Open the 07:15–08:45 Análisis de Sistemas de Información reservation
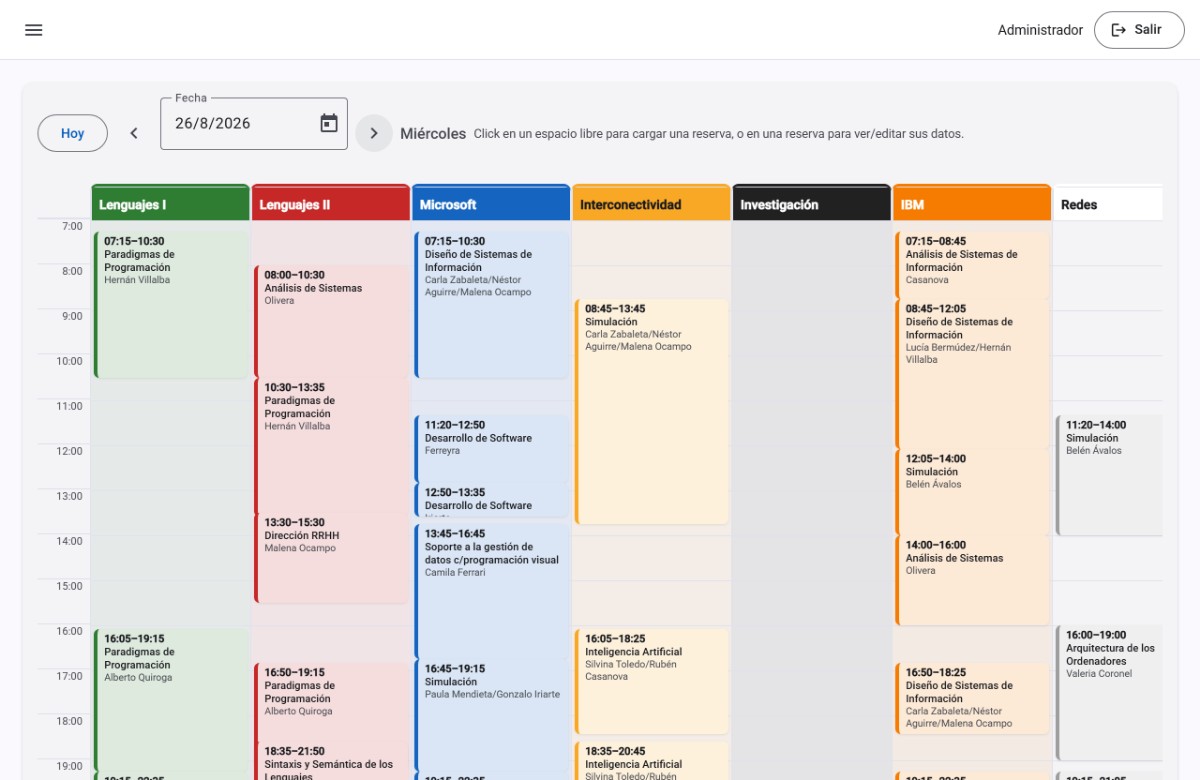The height and width of the screenshot is (780, 1200). [x=973, y=265]
